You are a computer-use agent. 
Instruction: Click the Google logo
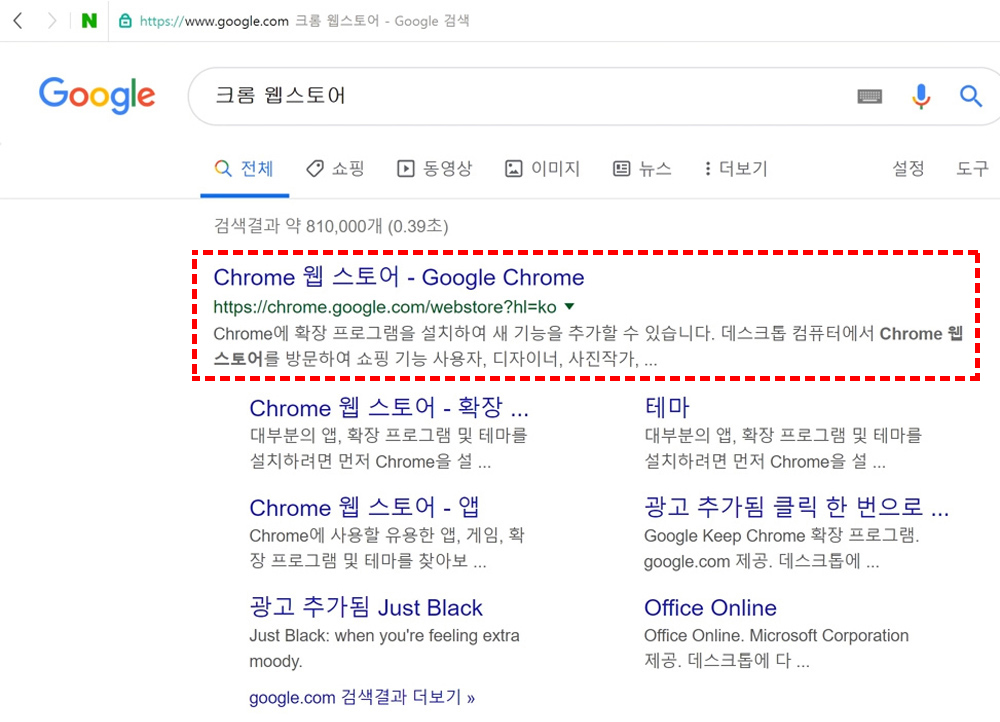coord(97,96)
